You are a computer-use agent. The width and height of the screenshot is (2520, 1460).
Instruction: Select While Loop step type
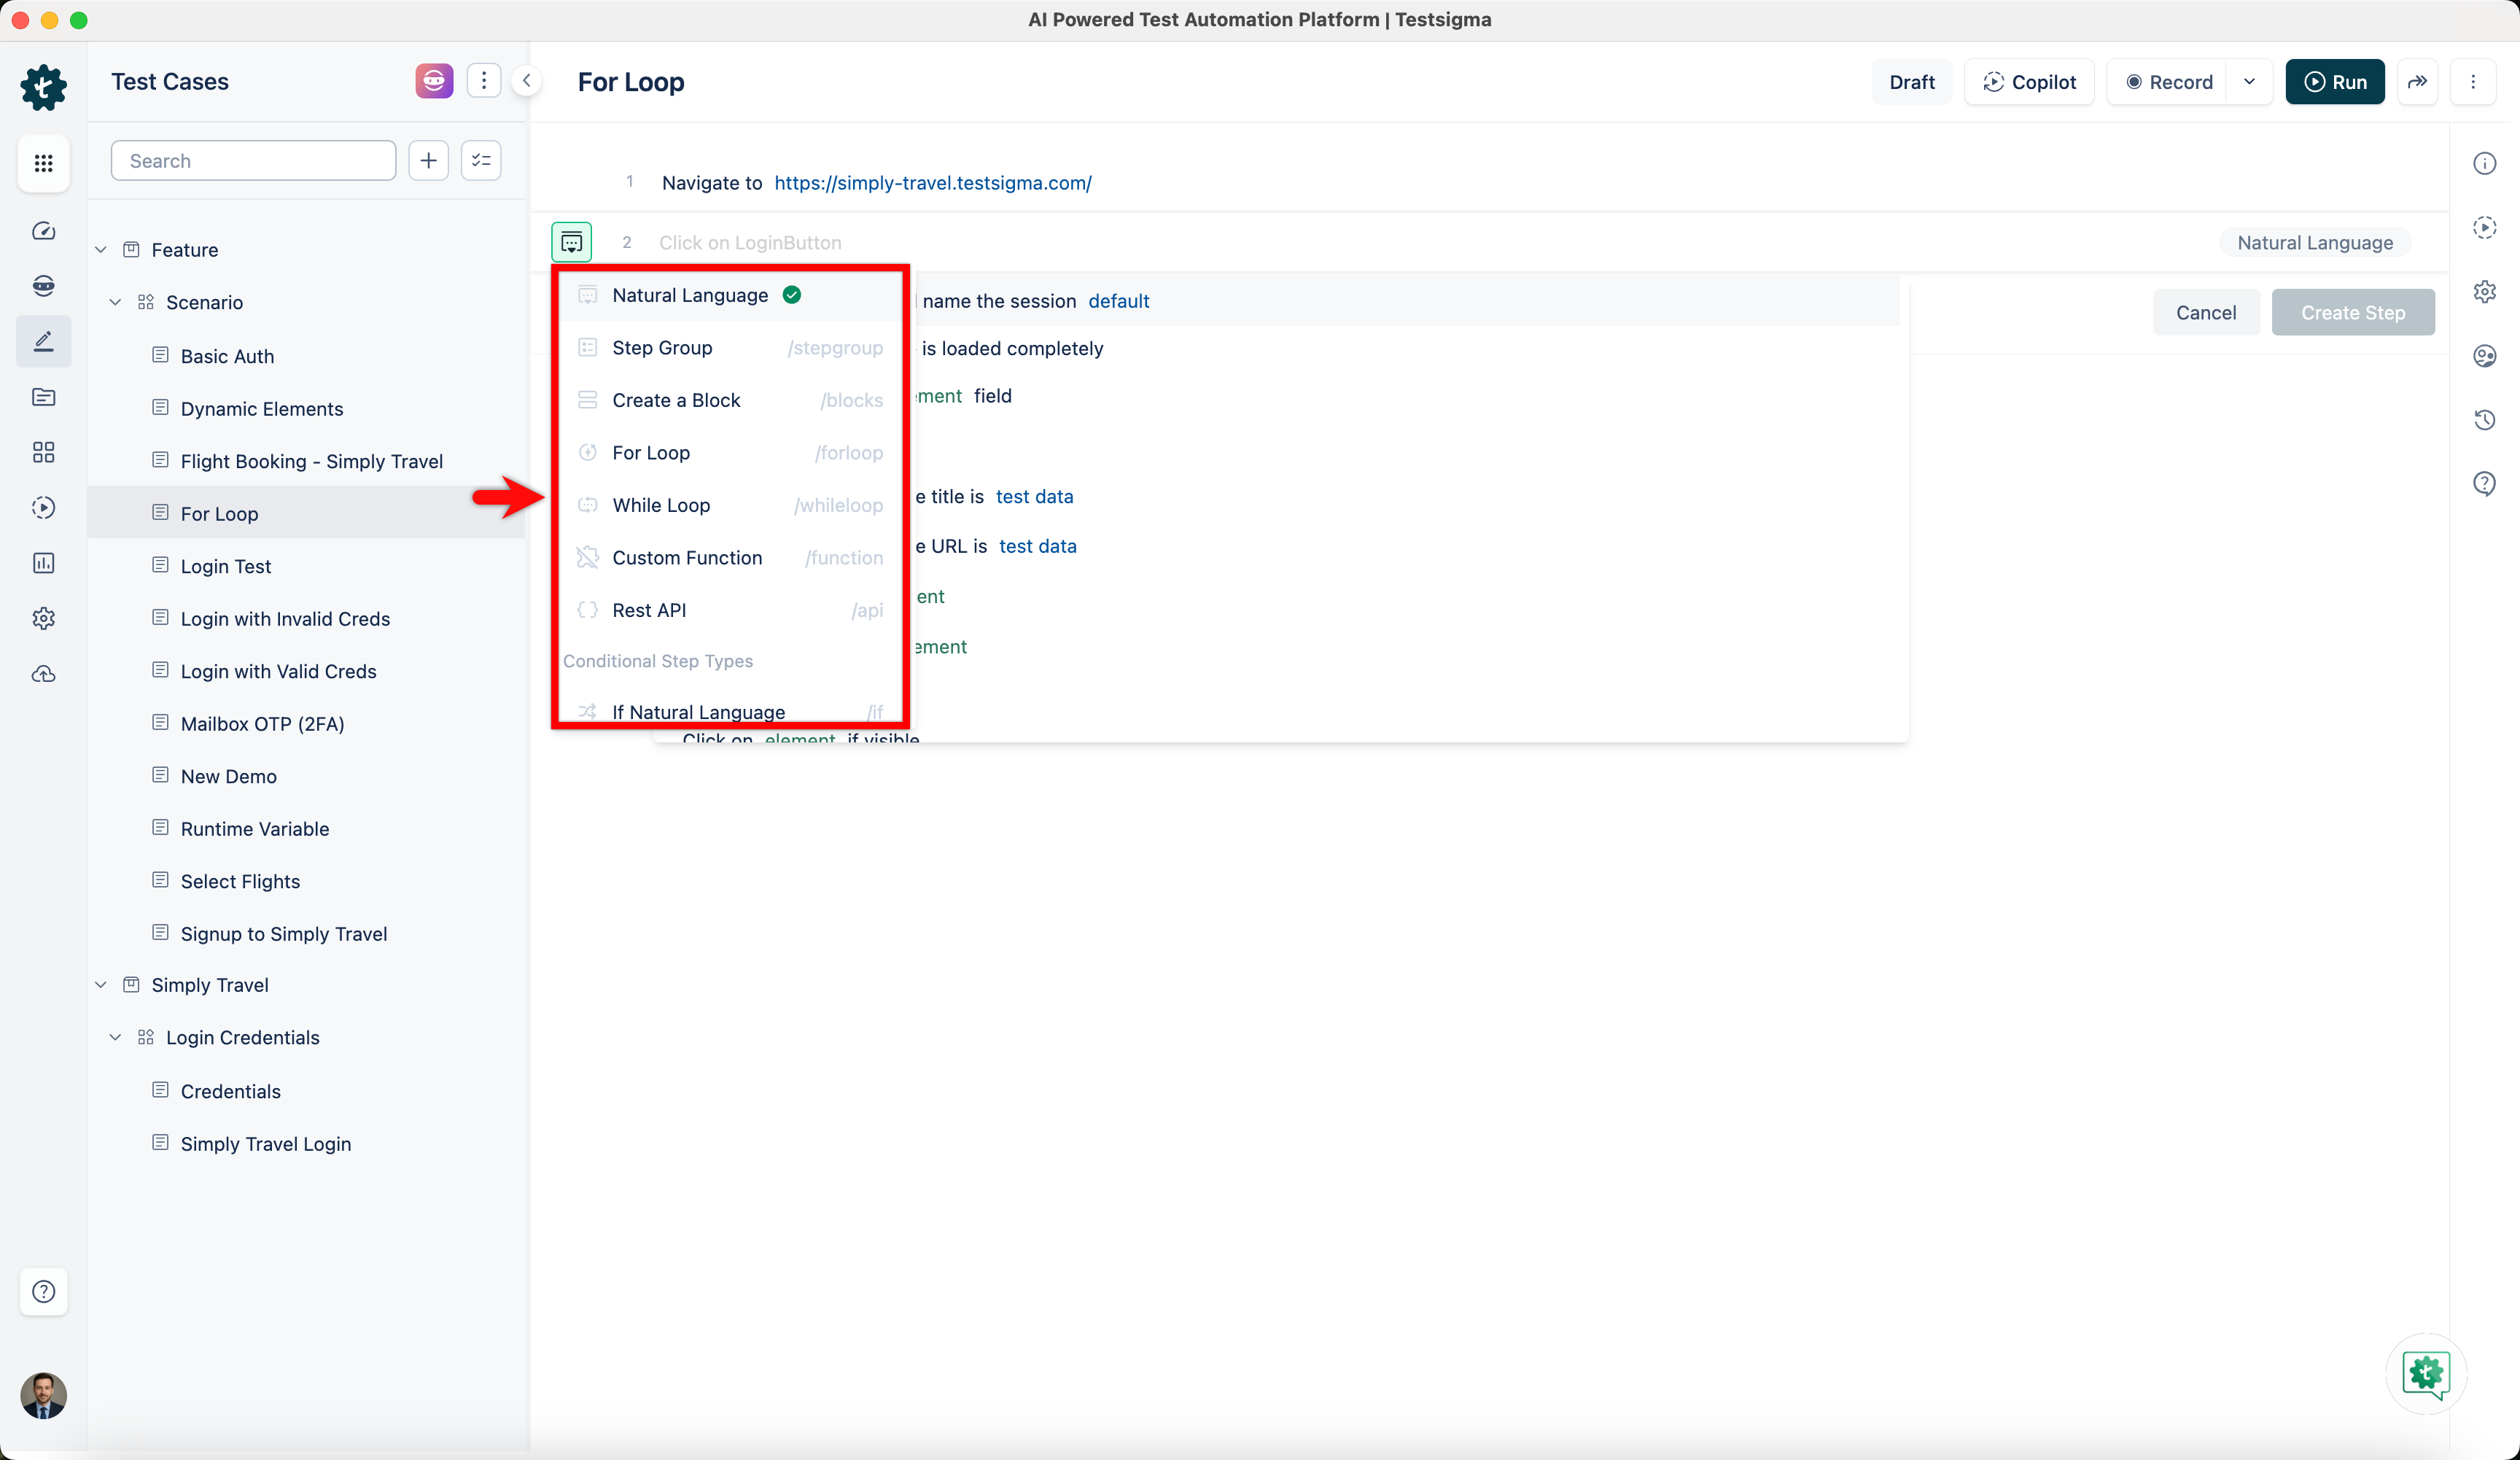[661, 505]
